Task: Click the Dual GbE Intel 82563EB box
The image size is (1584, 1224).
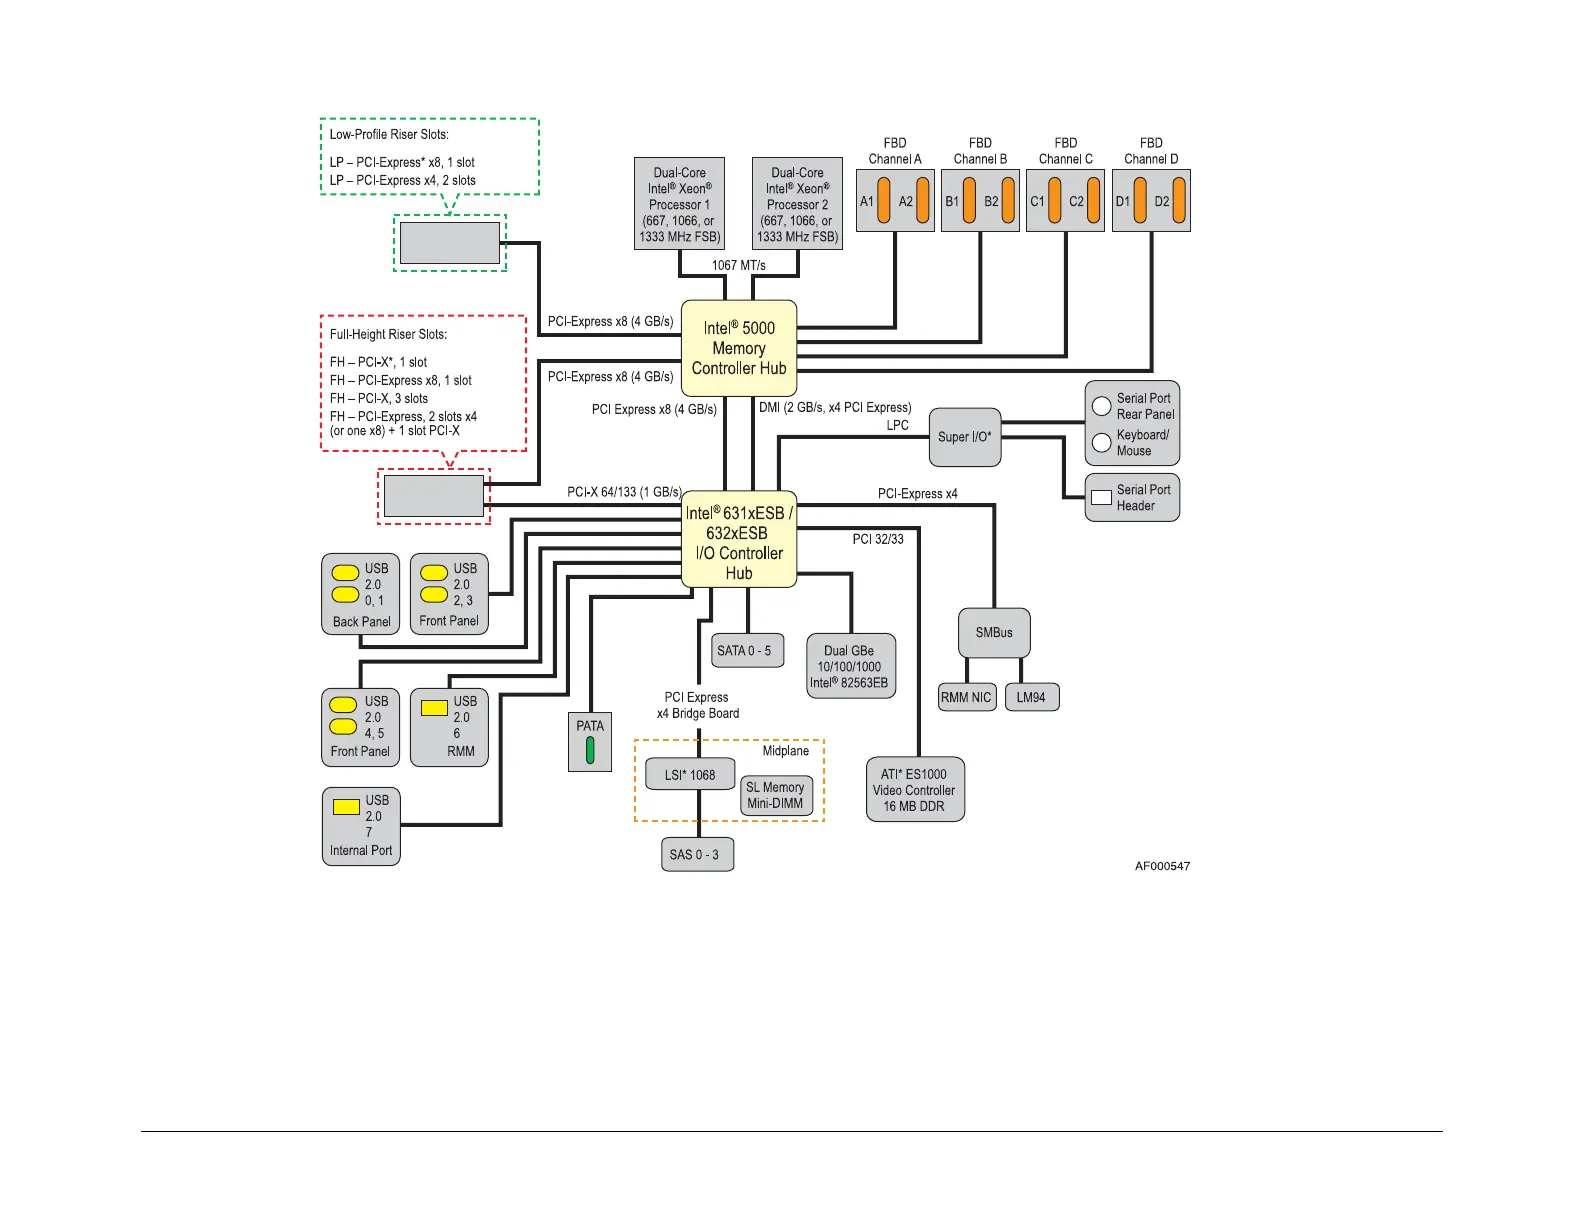Action: pyautogui.click(x=850, y=666)
